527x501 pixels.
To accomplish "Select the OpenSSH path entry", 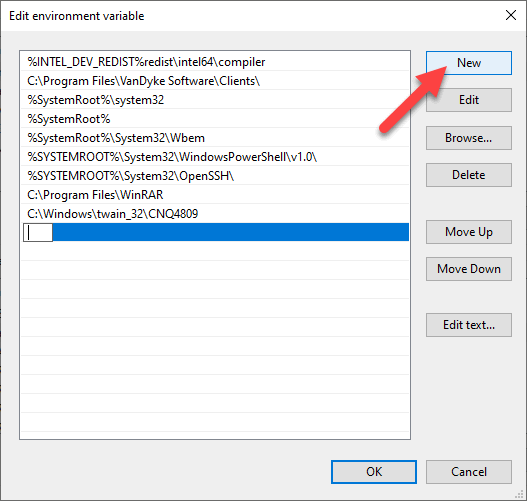I will click(x=215, y=176).
